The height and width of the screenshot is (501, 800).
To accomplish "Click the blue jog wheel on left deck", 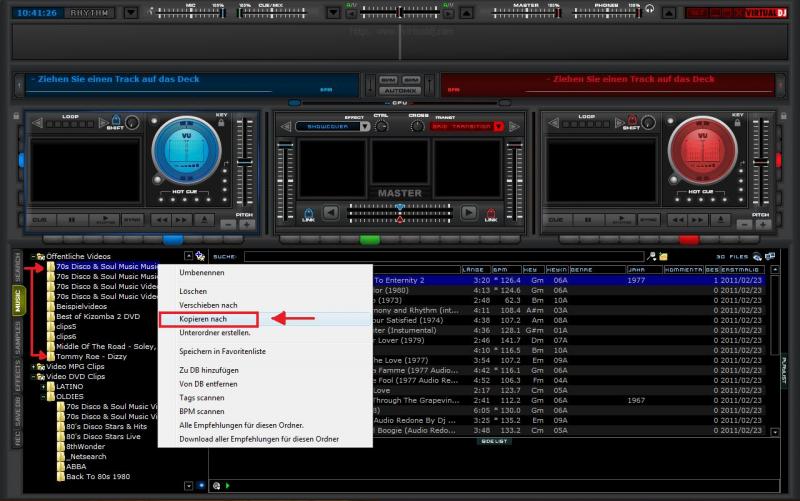I will tap(185, 151).
